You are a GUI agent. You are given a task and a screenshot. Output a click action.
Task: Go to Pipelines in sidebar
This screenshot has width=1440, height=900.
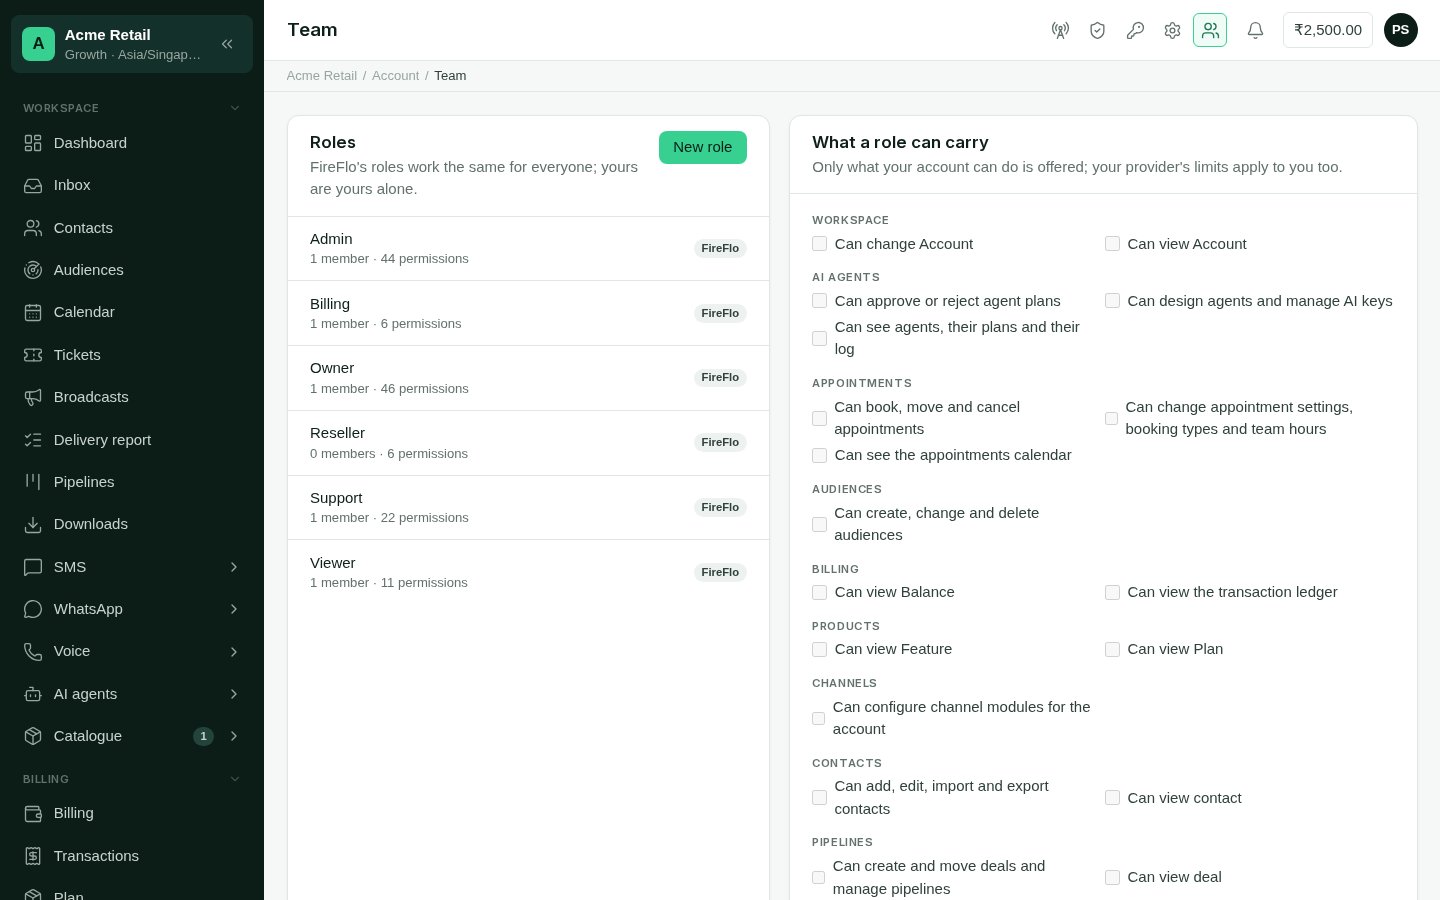point(132,482)
